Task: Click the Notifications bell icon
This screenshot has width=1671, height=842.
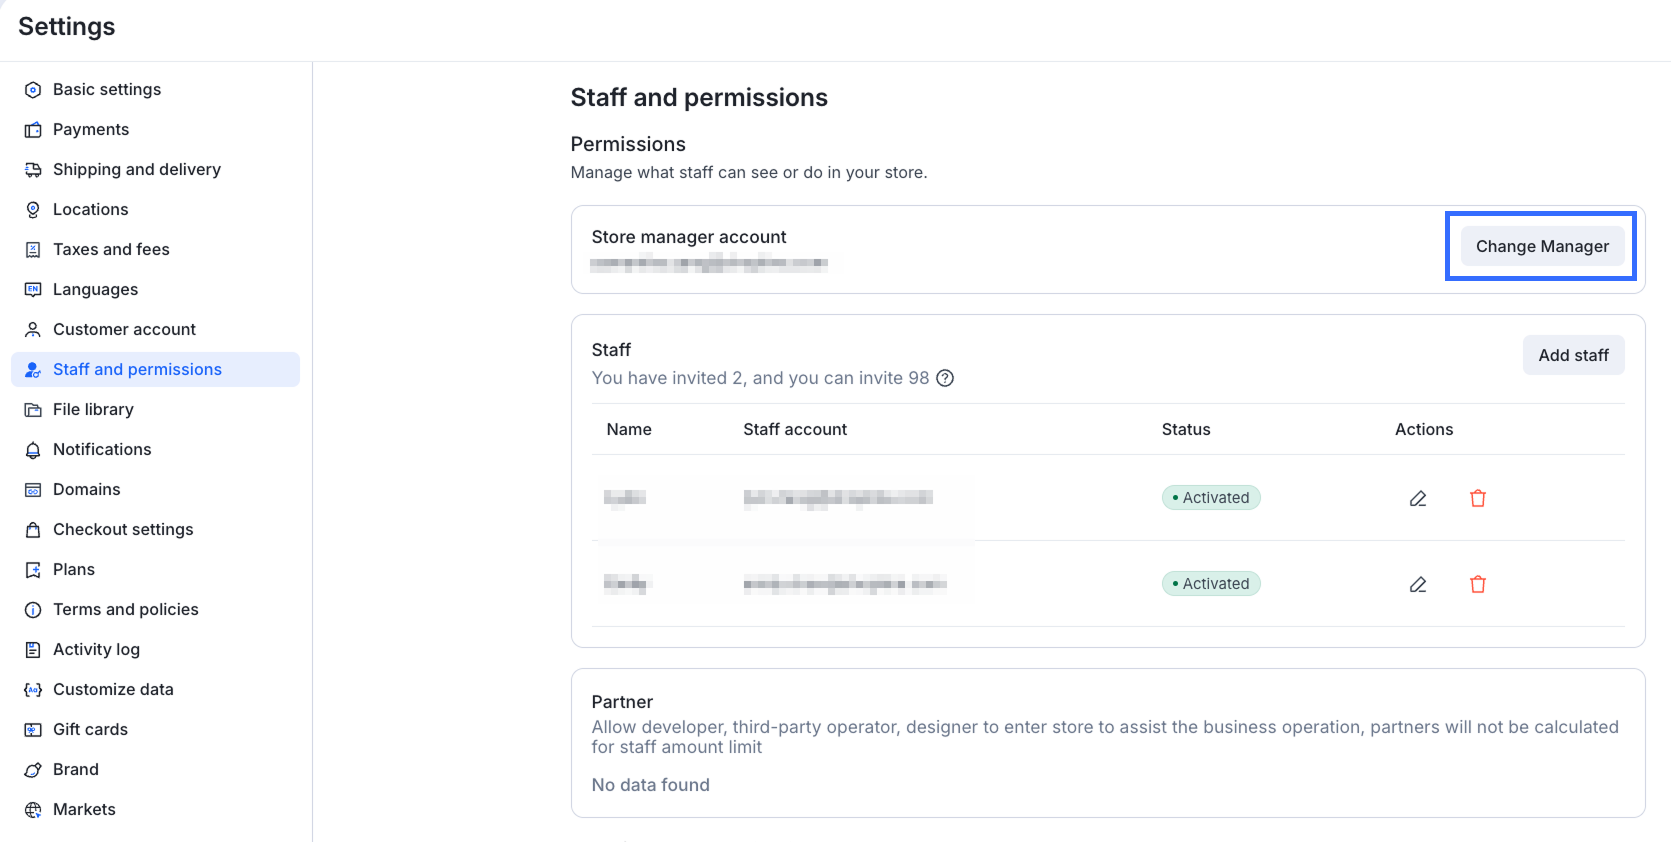Action: click(x=33, y=450)
